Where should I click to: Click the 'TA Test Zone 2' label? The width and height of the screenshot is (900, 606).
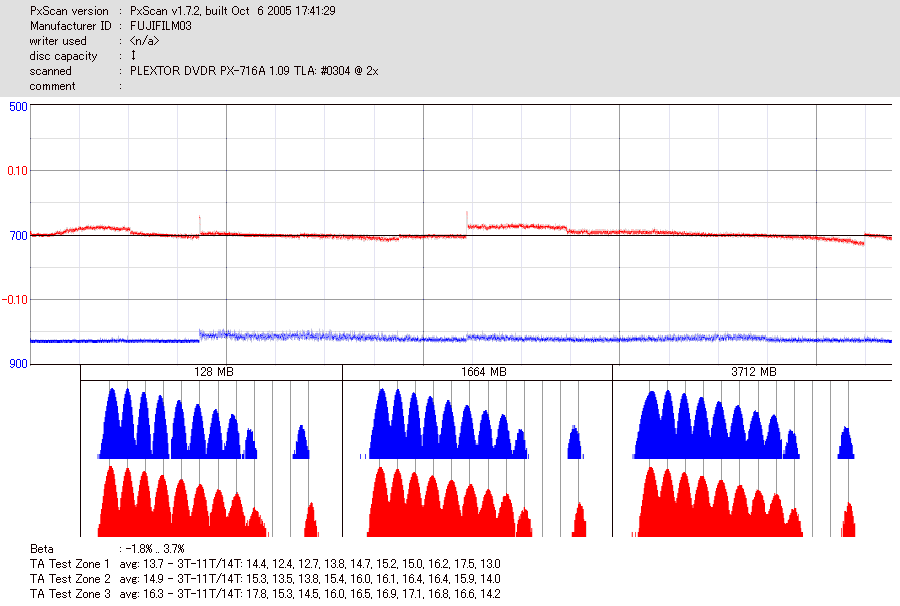tap(69, 579)
